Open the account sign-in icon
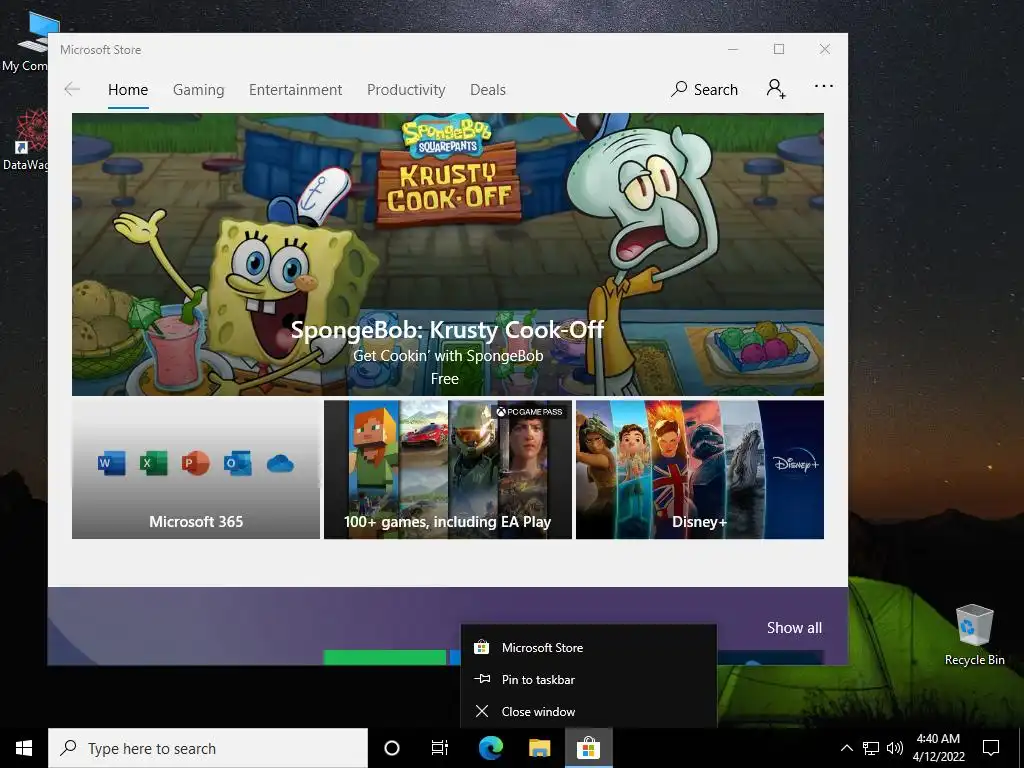Screen dimensions: 1024x768 (x=776, y=88)
